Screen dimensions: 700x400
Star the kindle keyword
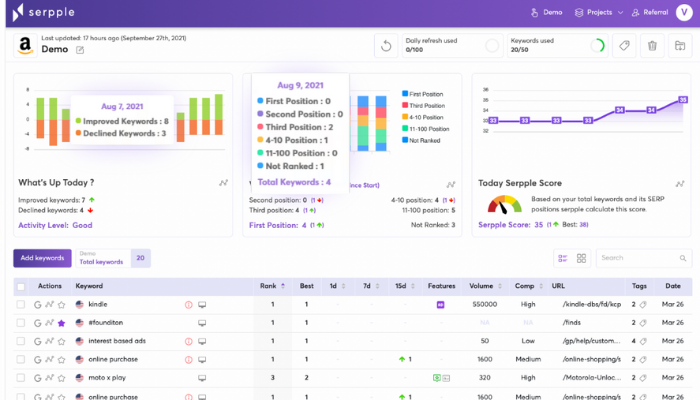61,304
